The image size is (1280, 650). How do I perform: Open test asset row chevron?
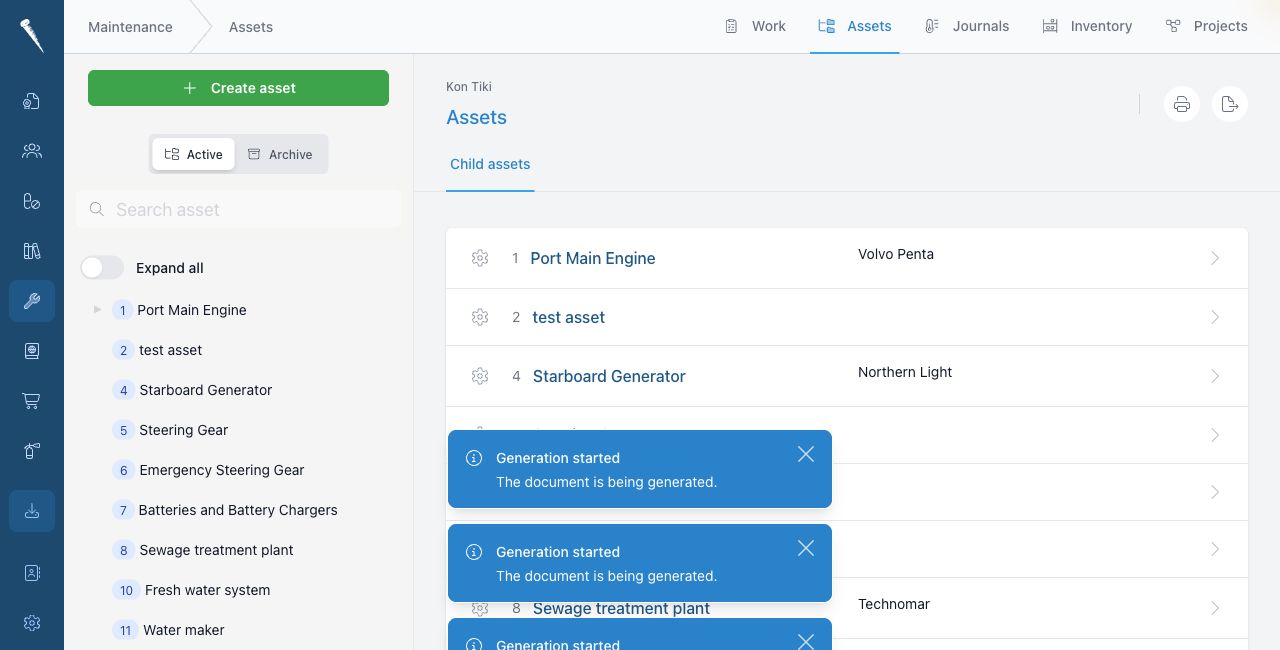click(1215, 317)
